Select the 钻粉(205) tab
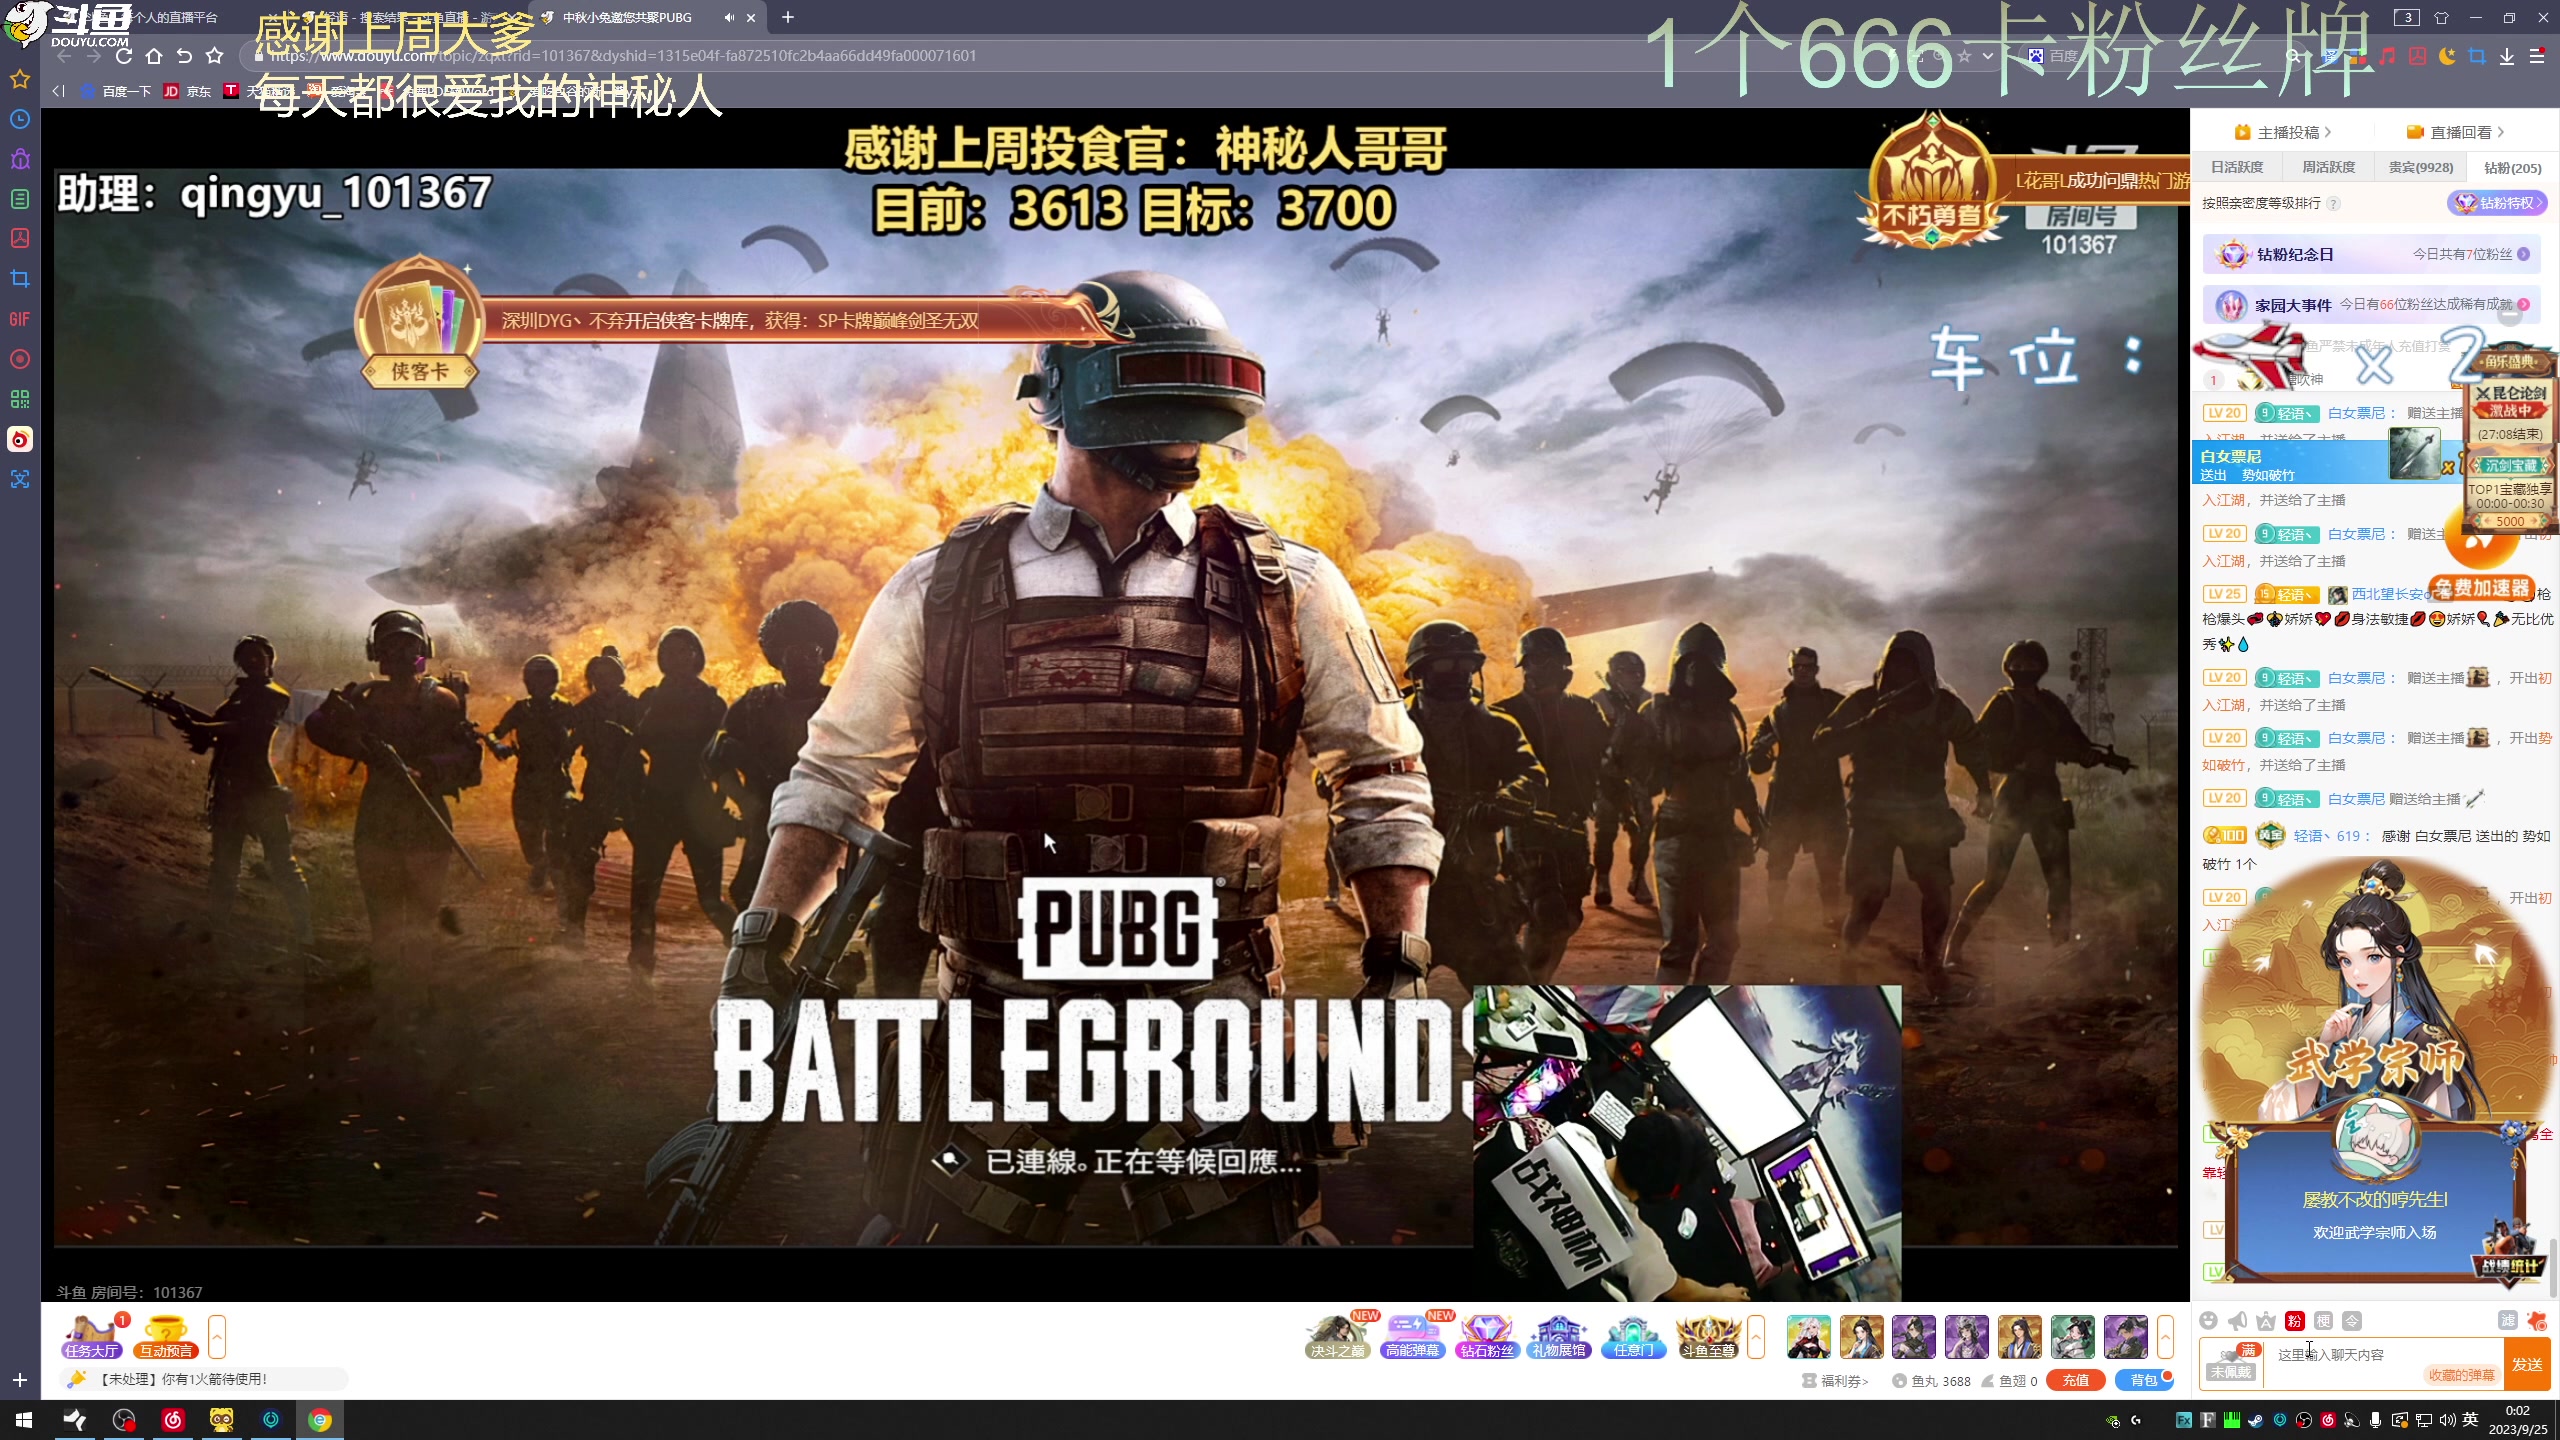Image resolution: width=2560 pixels, height=1440 pixels. pos(2513,167)
